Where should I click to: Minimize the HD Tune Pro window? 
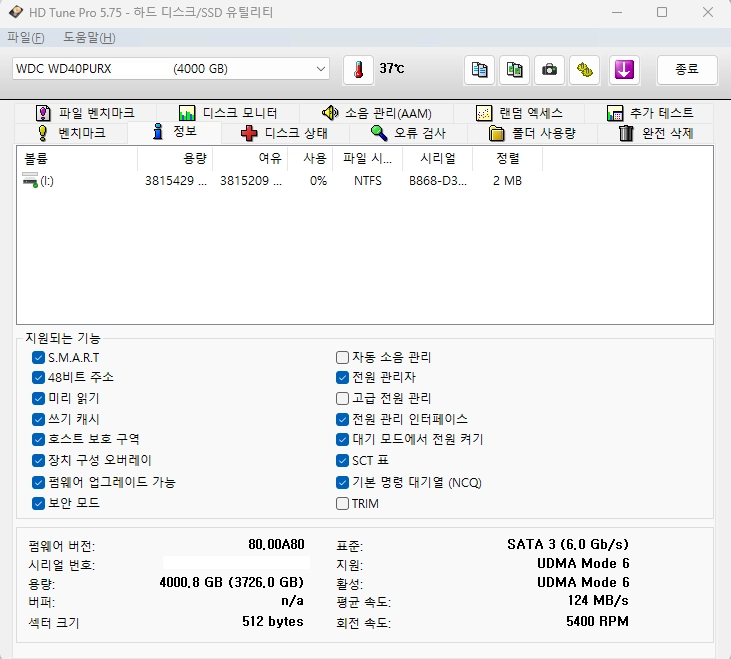[617, 12]
